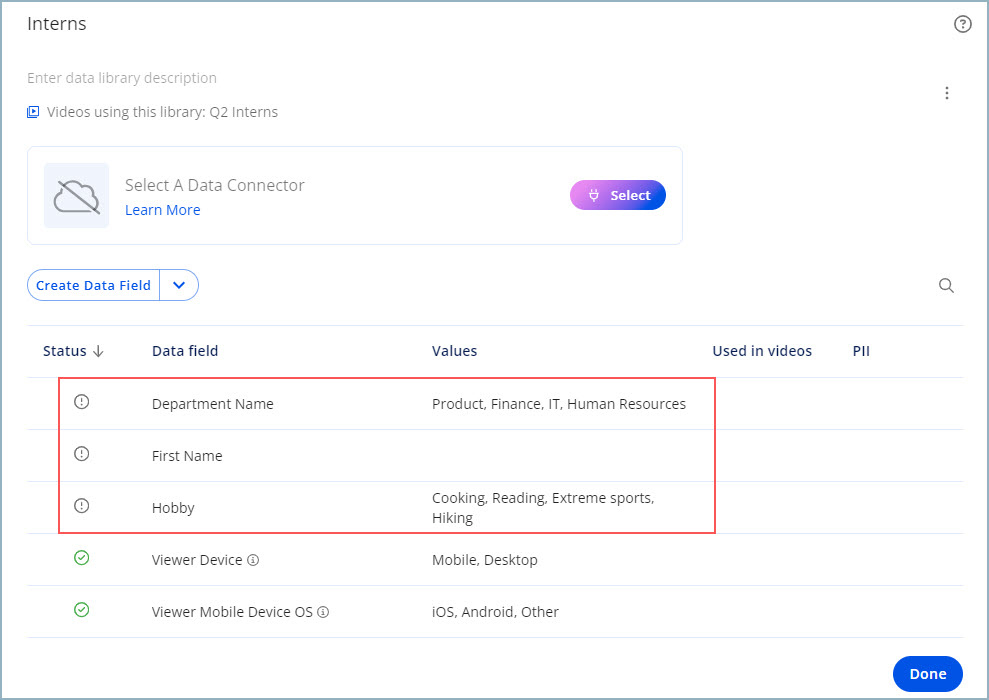Click the warning icon for Department Name

[82, 402]
